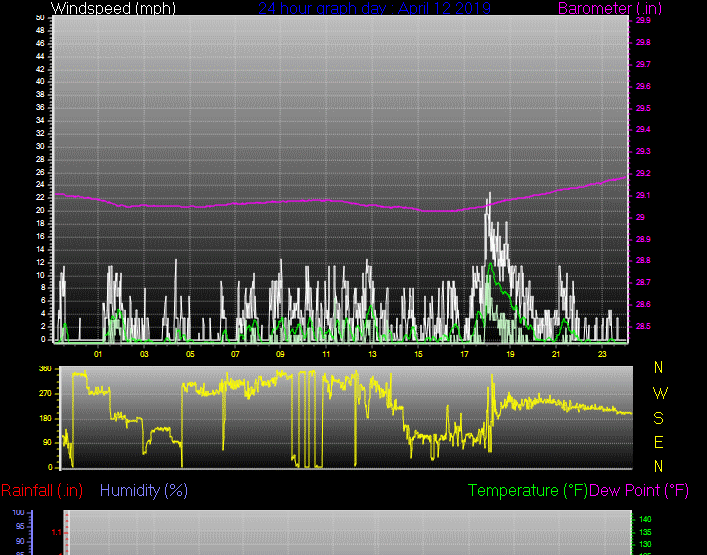Click wind direction axis value 180
The height and width of the screenshot is (555, 707).
coord(45,419)
